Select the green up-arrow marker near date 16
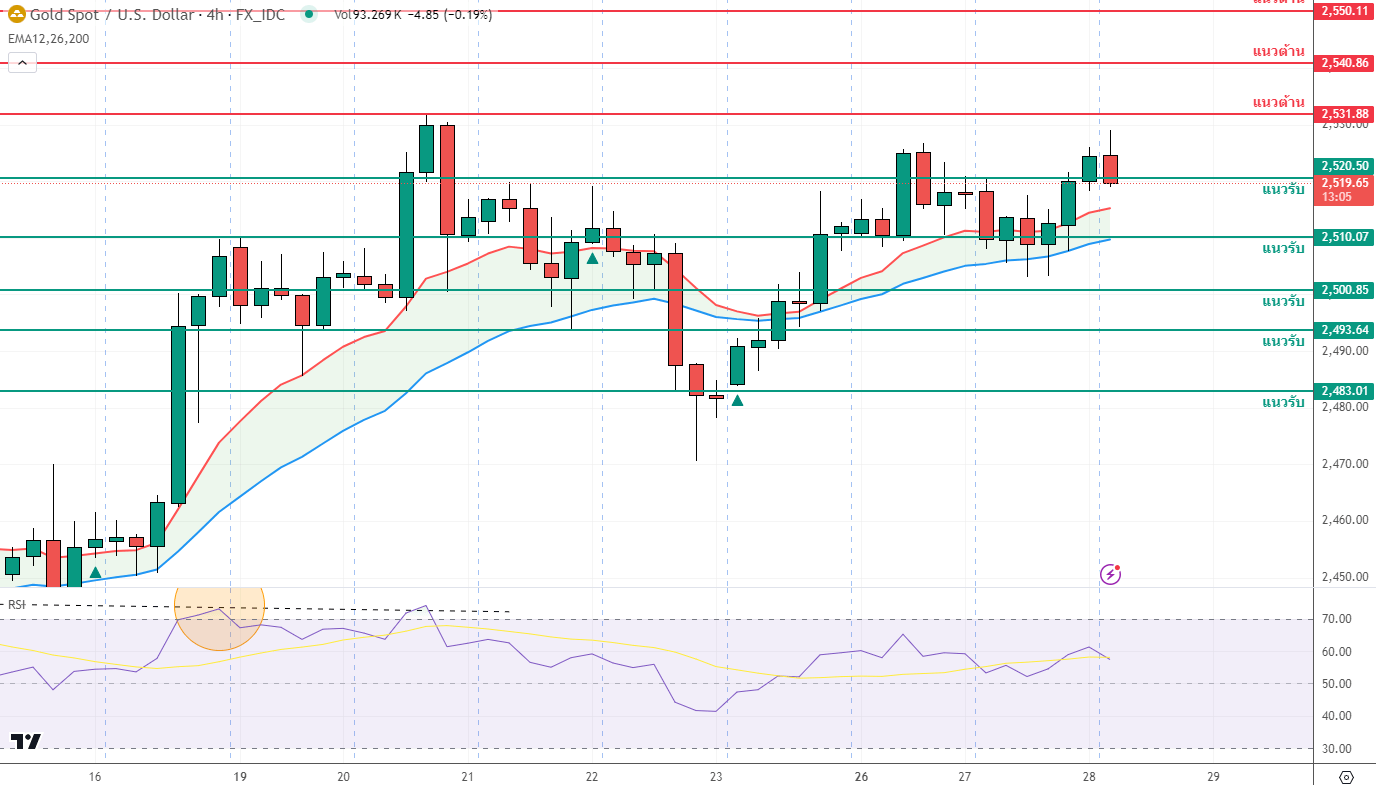Viewport: 1376px width, 785px height. (x=95, y=572)
